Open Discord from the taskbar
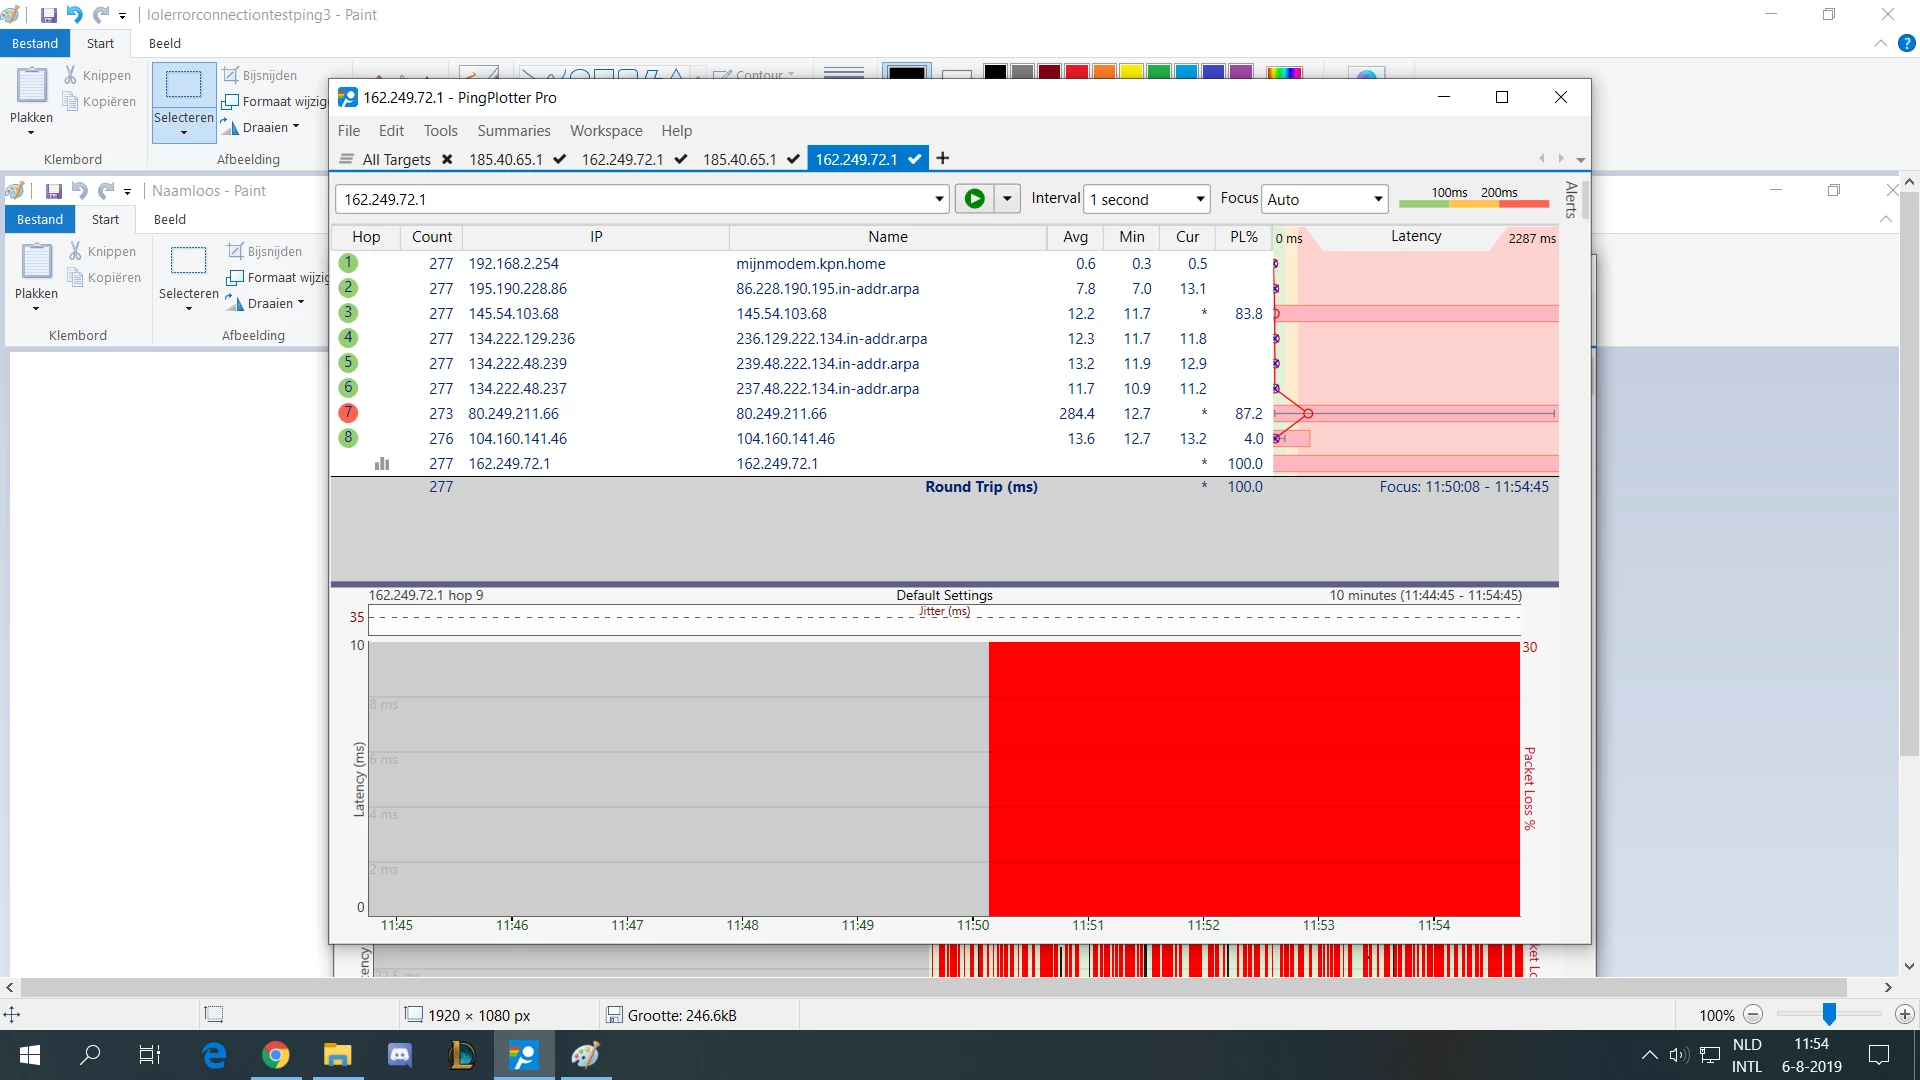 [x=400, y=1054]
